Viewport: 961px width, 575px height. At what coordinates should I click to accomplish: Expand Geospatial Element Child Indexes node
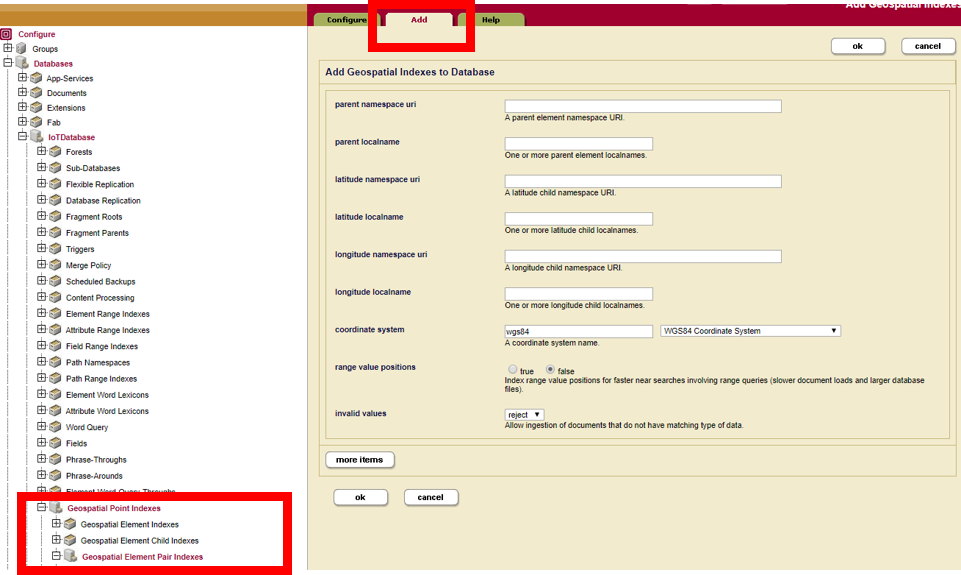56,539
